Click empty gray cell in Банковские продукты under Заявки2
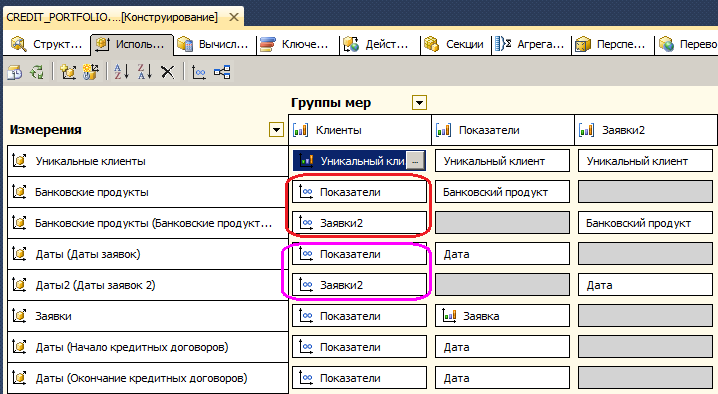This screenshot has width=718, height=394. 645,192
